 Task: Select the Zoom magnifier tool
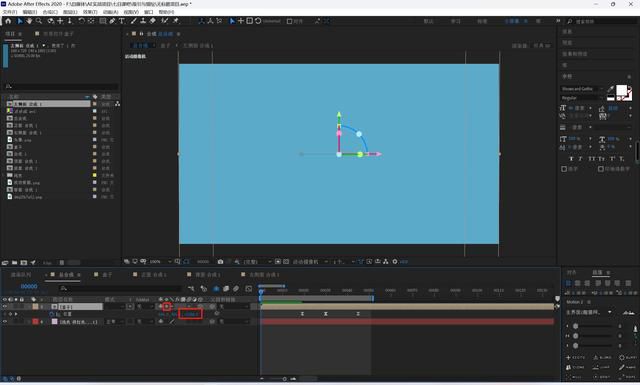(39, 21)
